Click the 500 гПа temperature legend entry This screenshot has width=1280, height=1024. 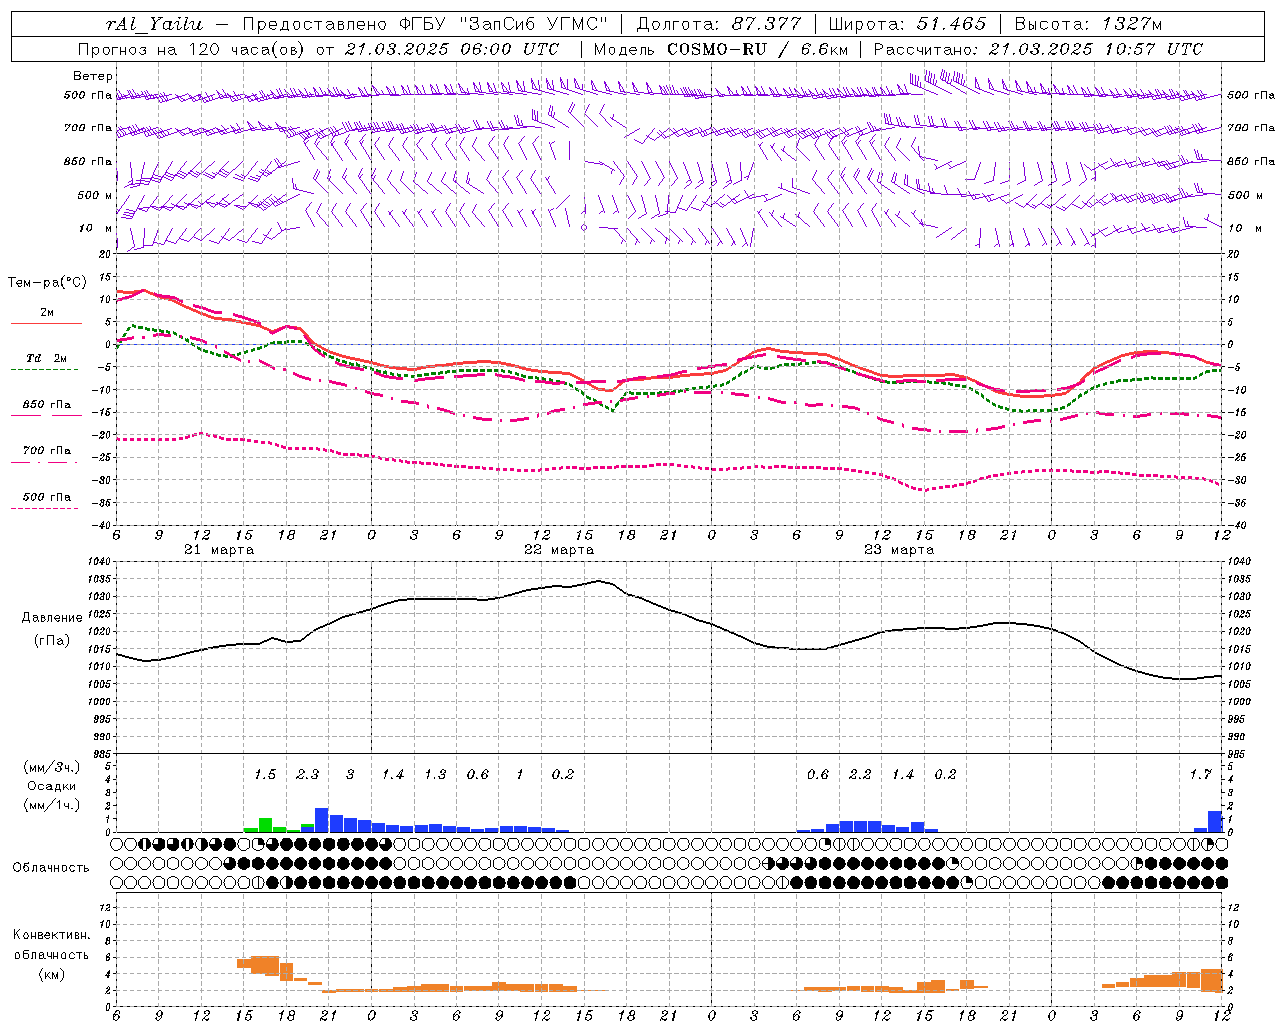(x=46, y=497)
